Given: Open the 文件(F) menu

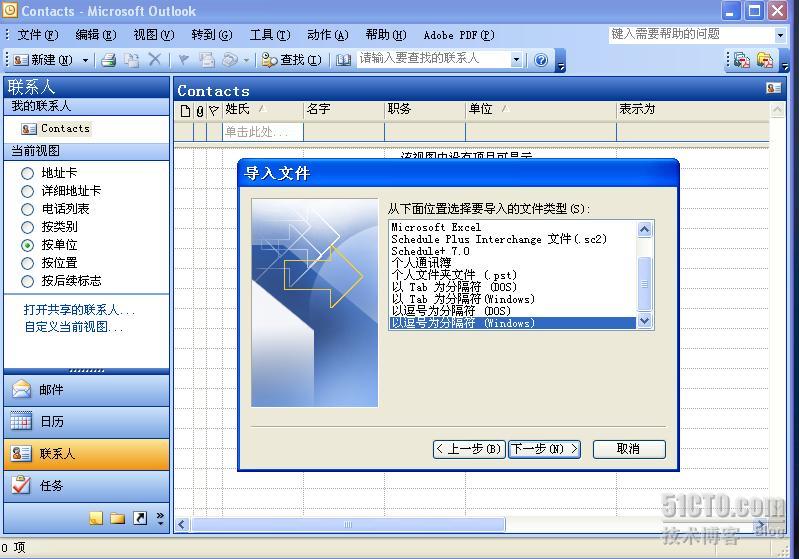Looking at the screenshot, I should (38, 35).
